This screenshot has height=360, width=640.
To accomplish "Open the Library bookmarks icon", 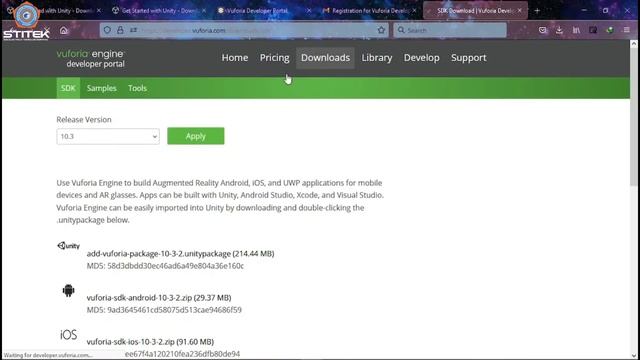I will click(576, 30).
